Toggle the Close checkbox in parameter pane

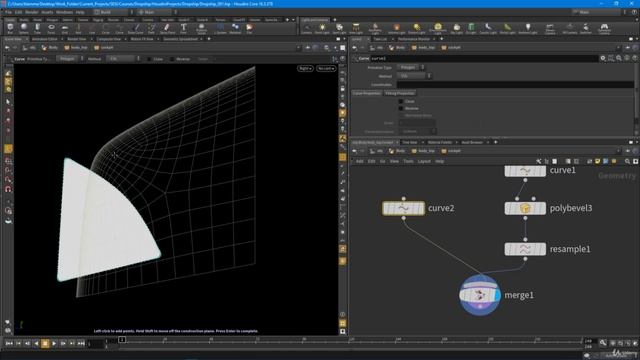pyautogui.click(x=401, y=101)
